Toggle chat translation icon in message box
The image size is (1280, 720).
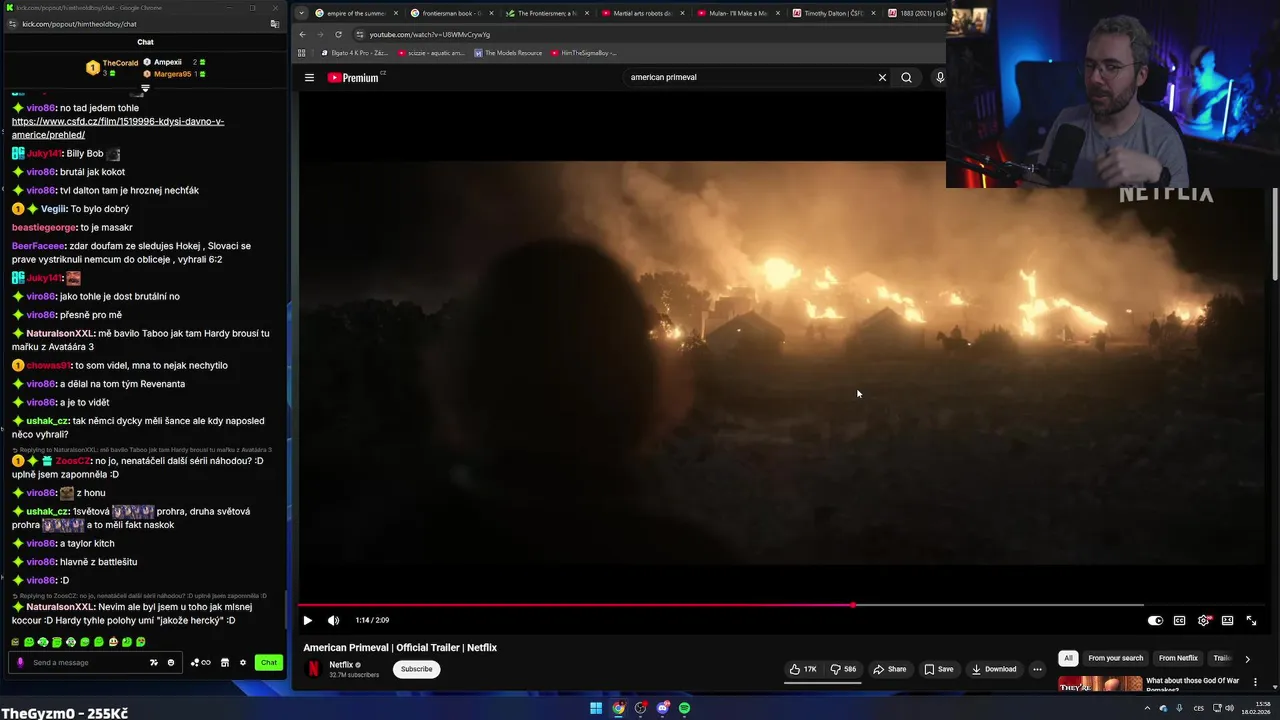click(153, 662)
